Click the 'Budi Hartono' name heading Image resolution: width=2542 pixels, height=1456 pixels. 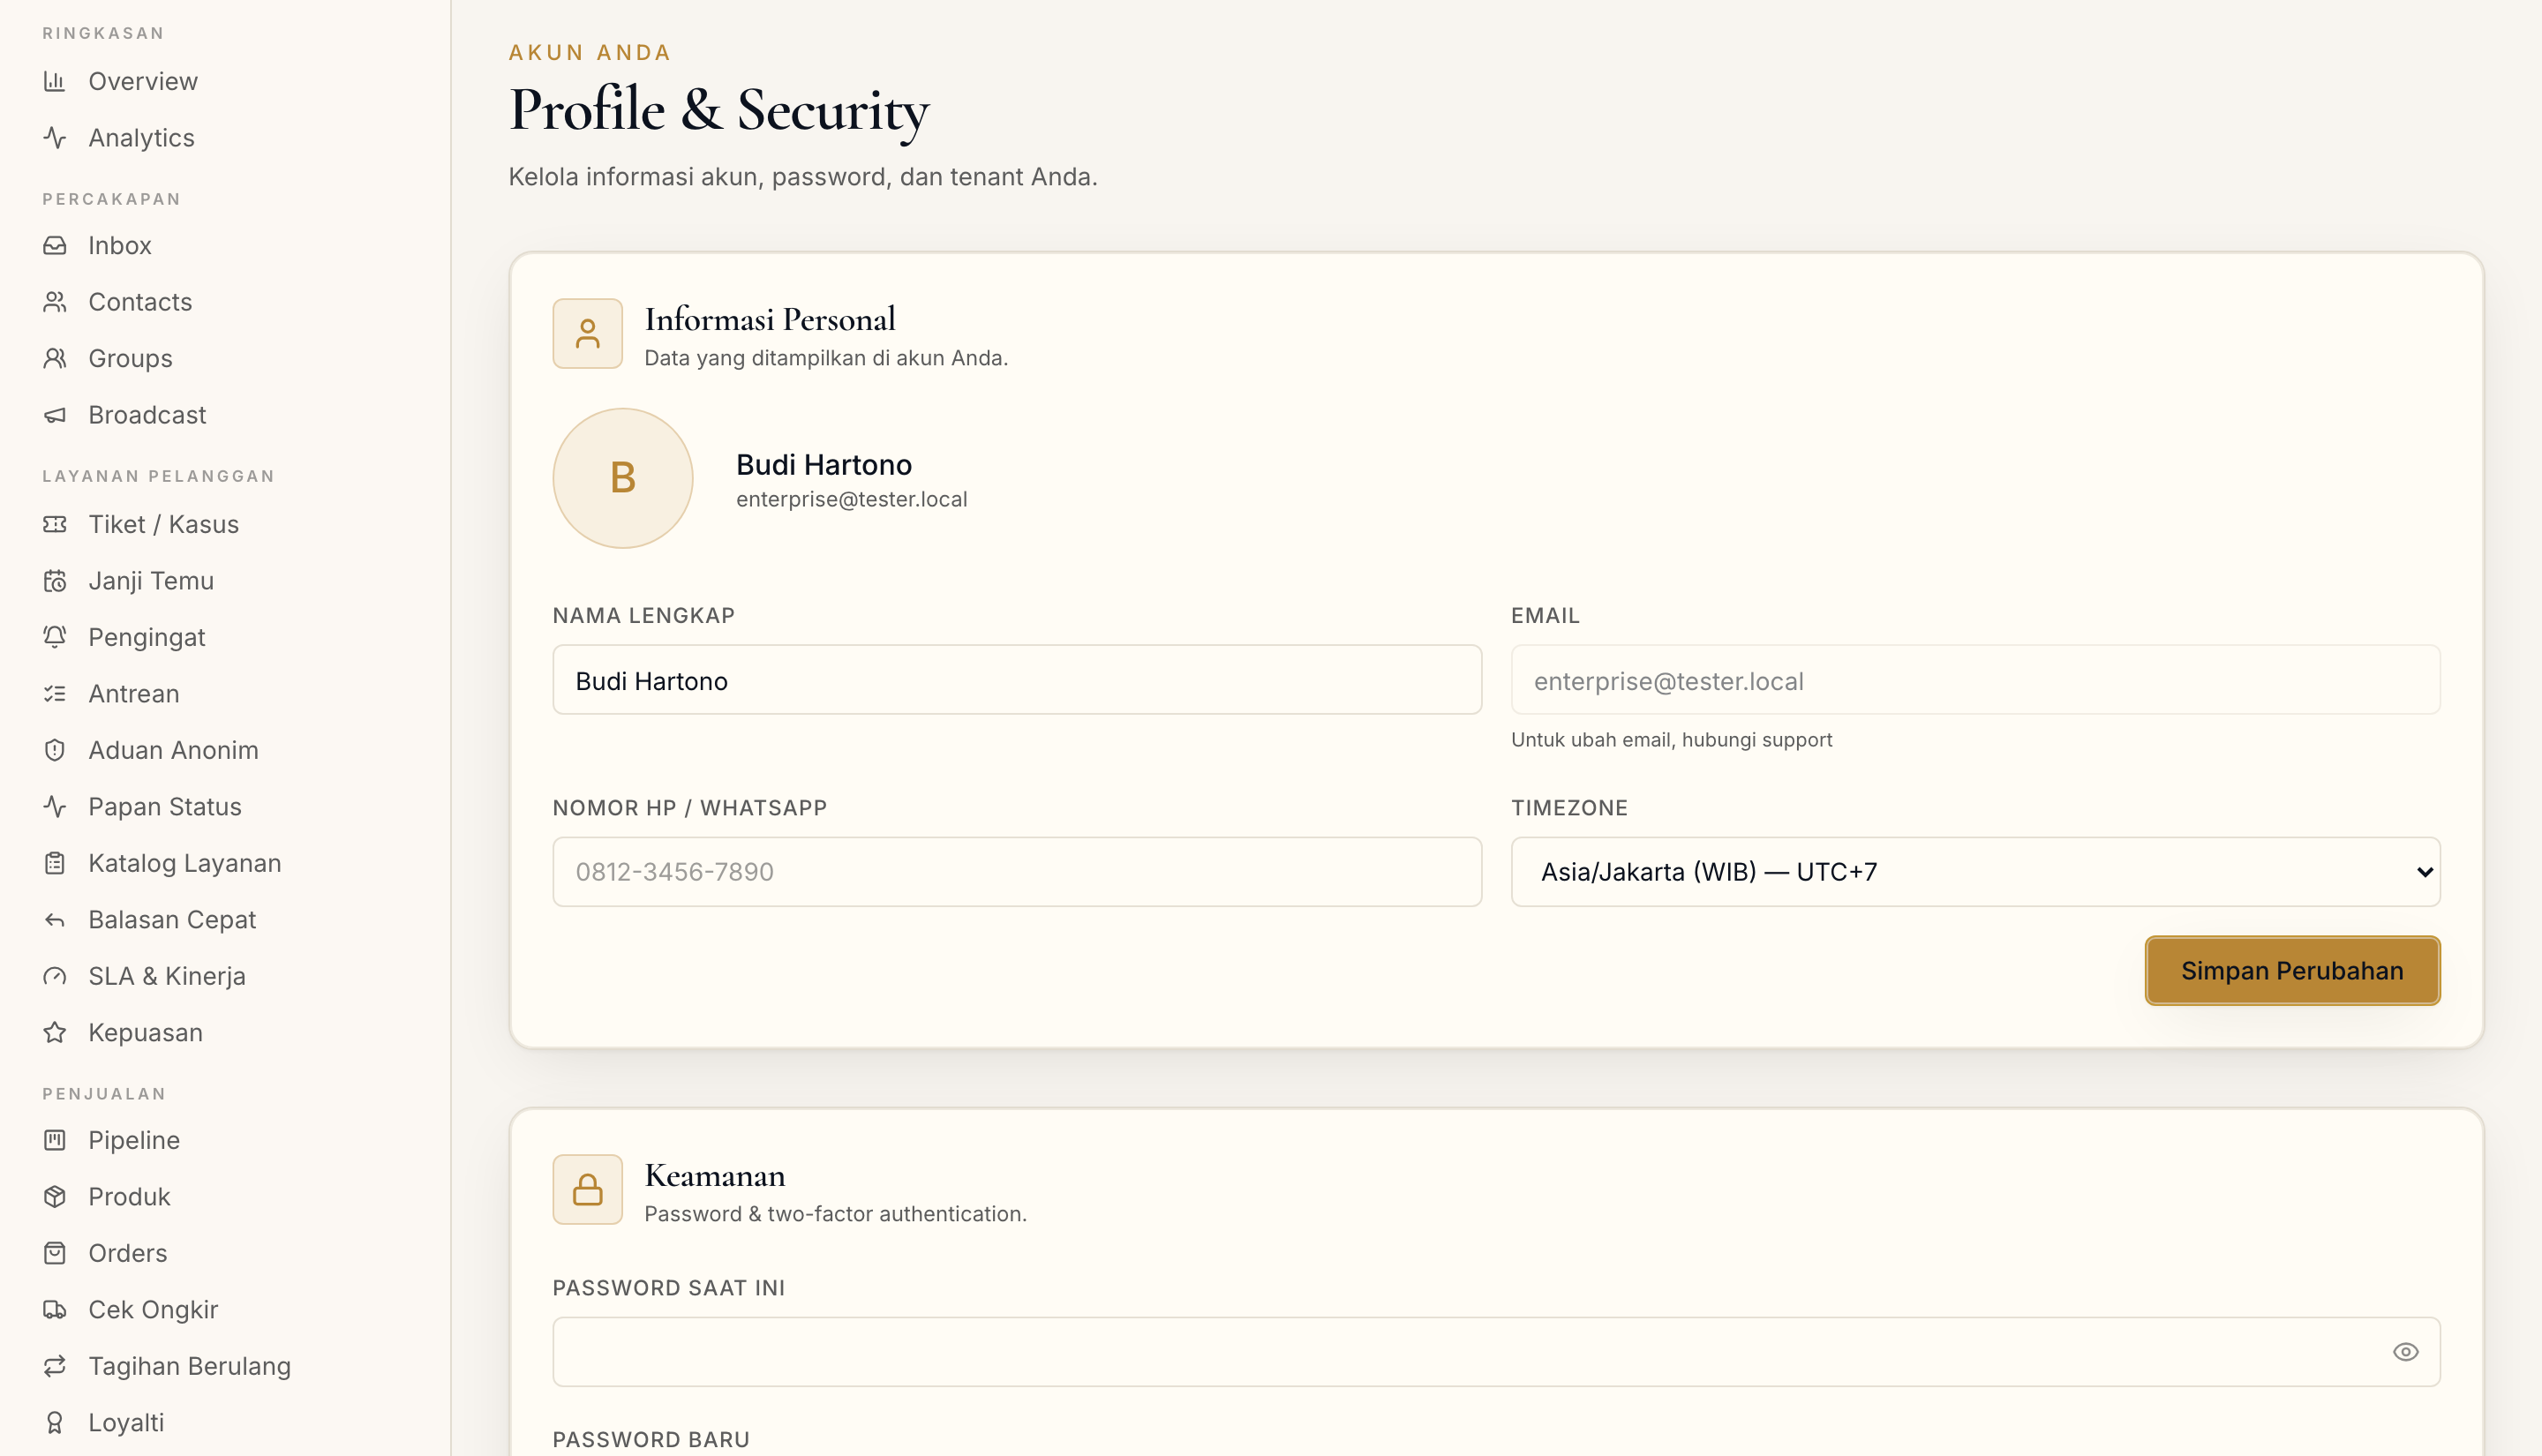pyautogui.click(x=824, y=465)
